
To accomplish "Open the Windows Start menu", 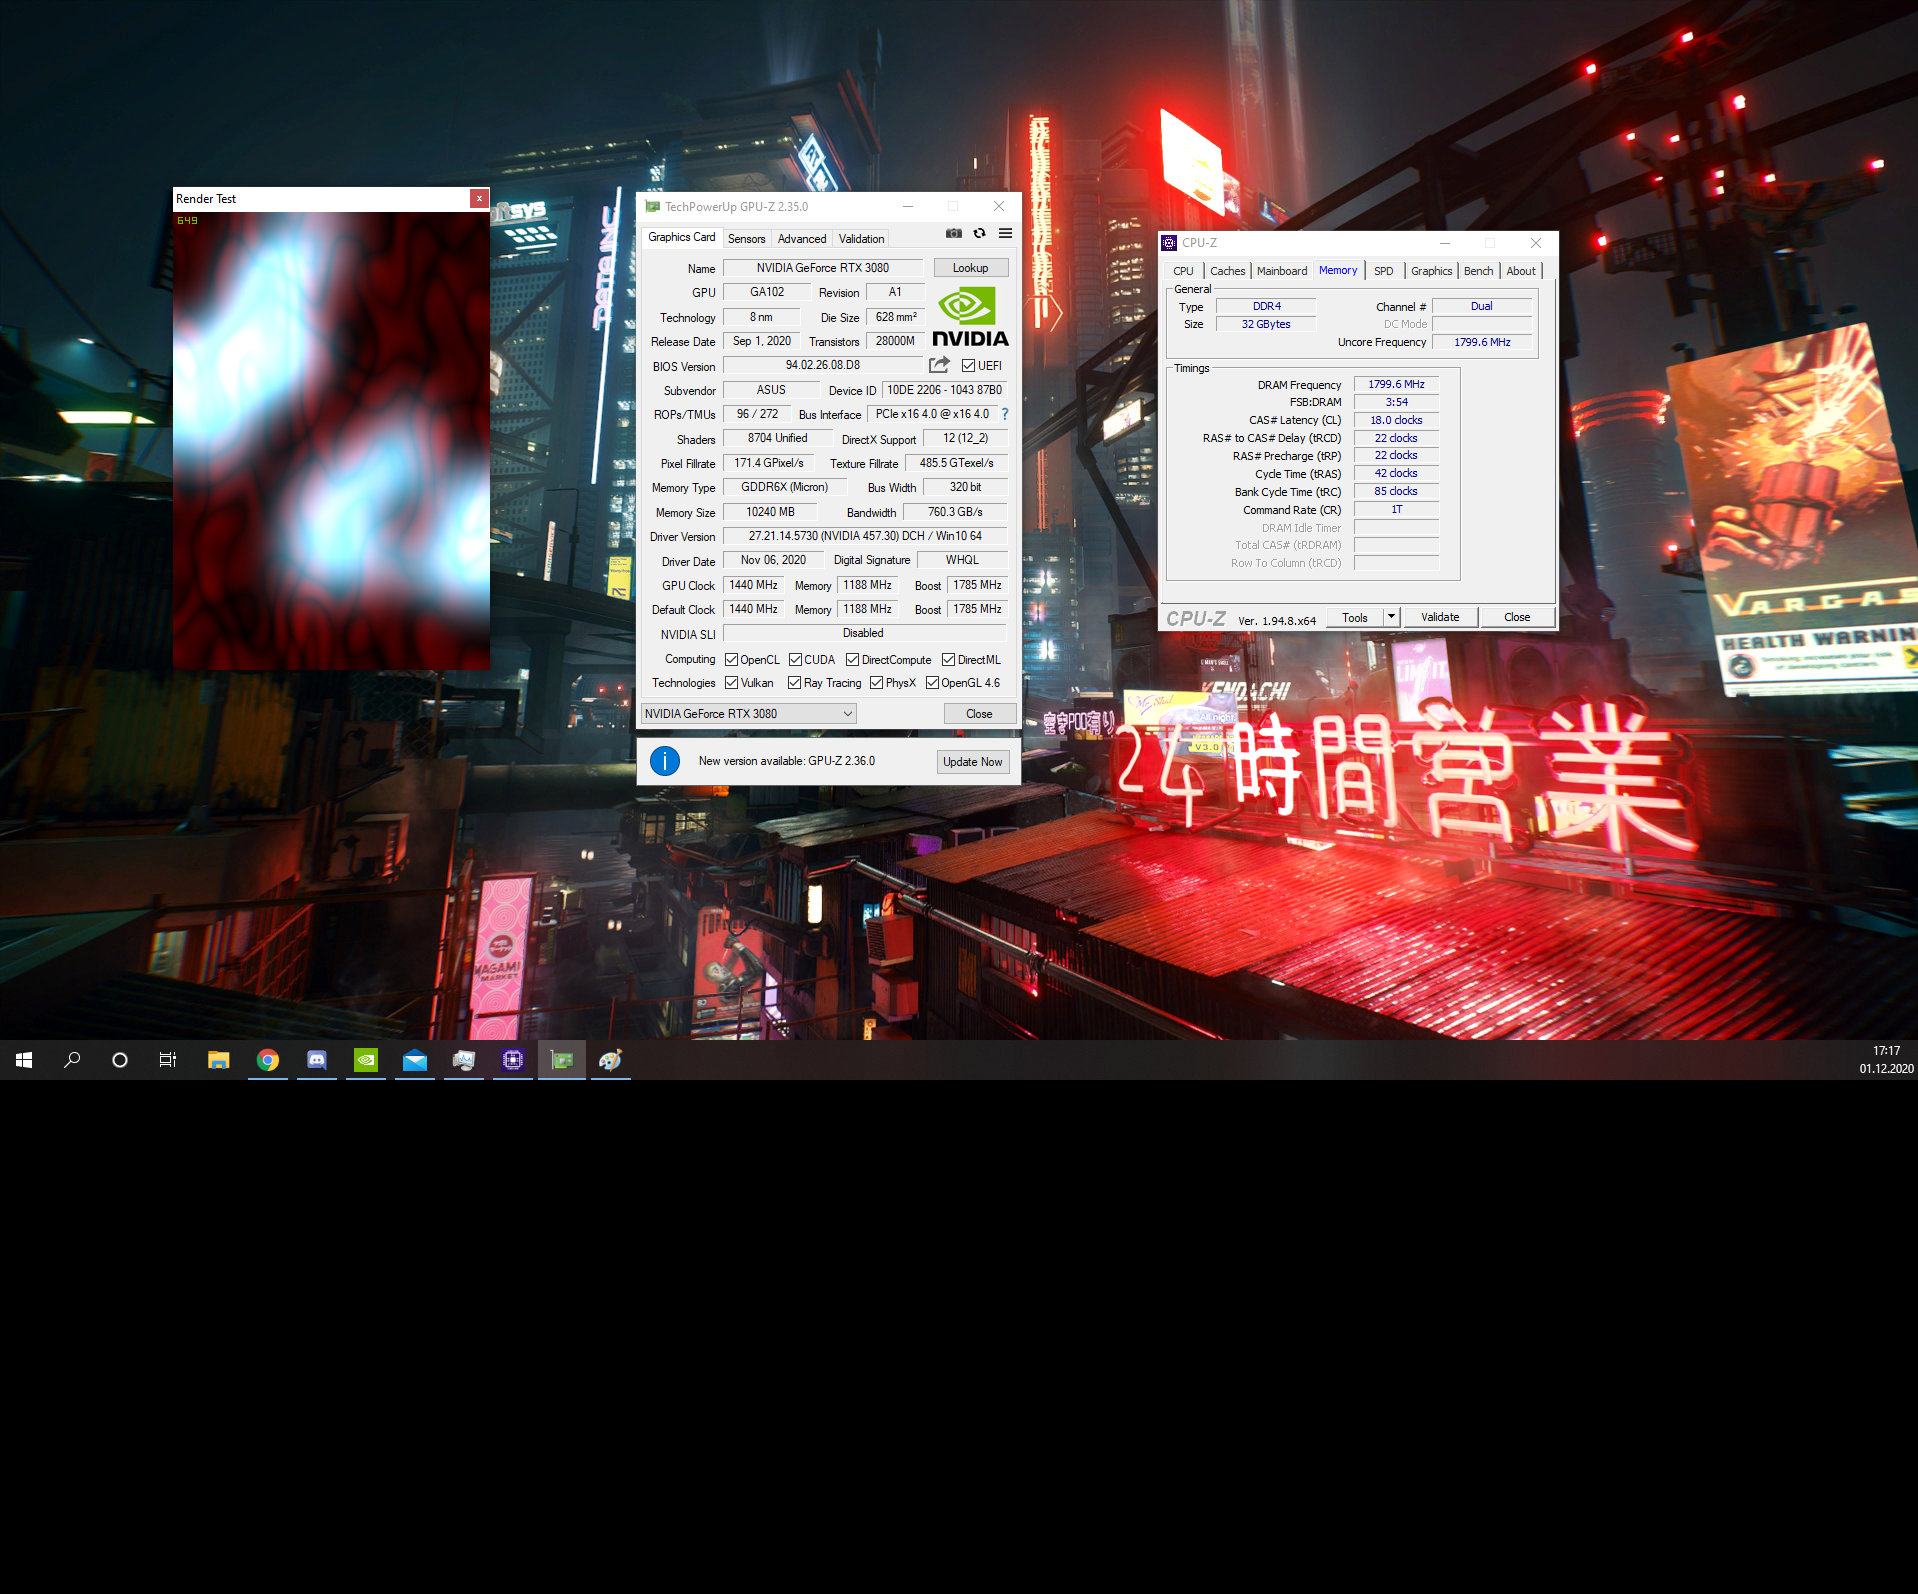I will 24,1060.
